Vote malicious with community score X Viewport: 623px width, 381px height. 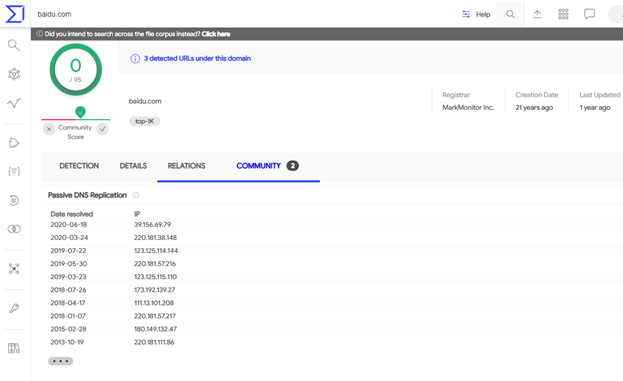point(49,129)
